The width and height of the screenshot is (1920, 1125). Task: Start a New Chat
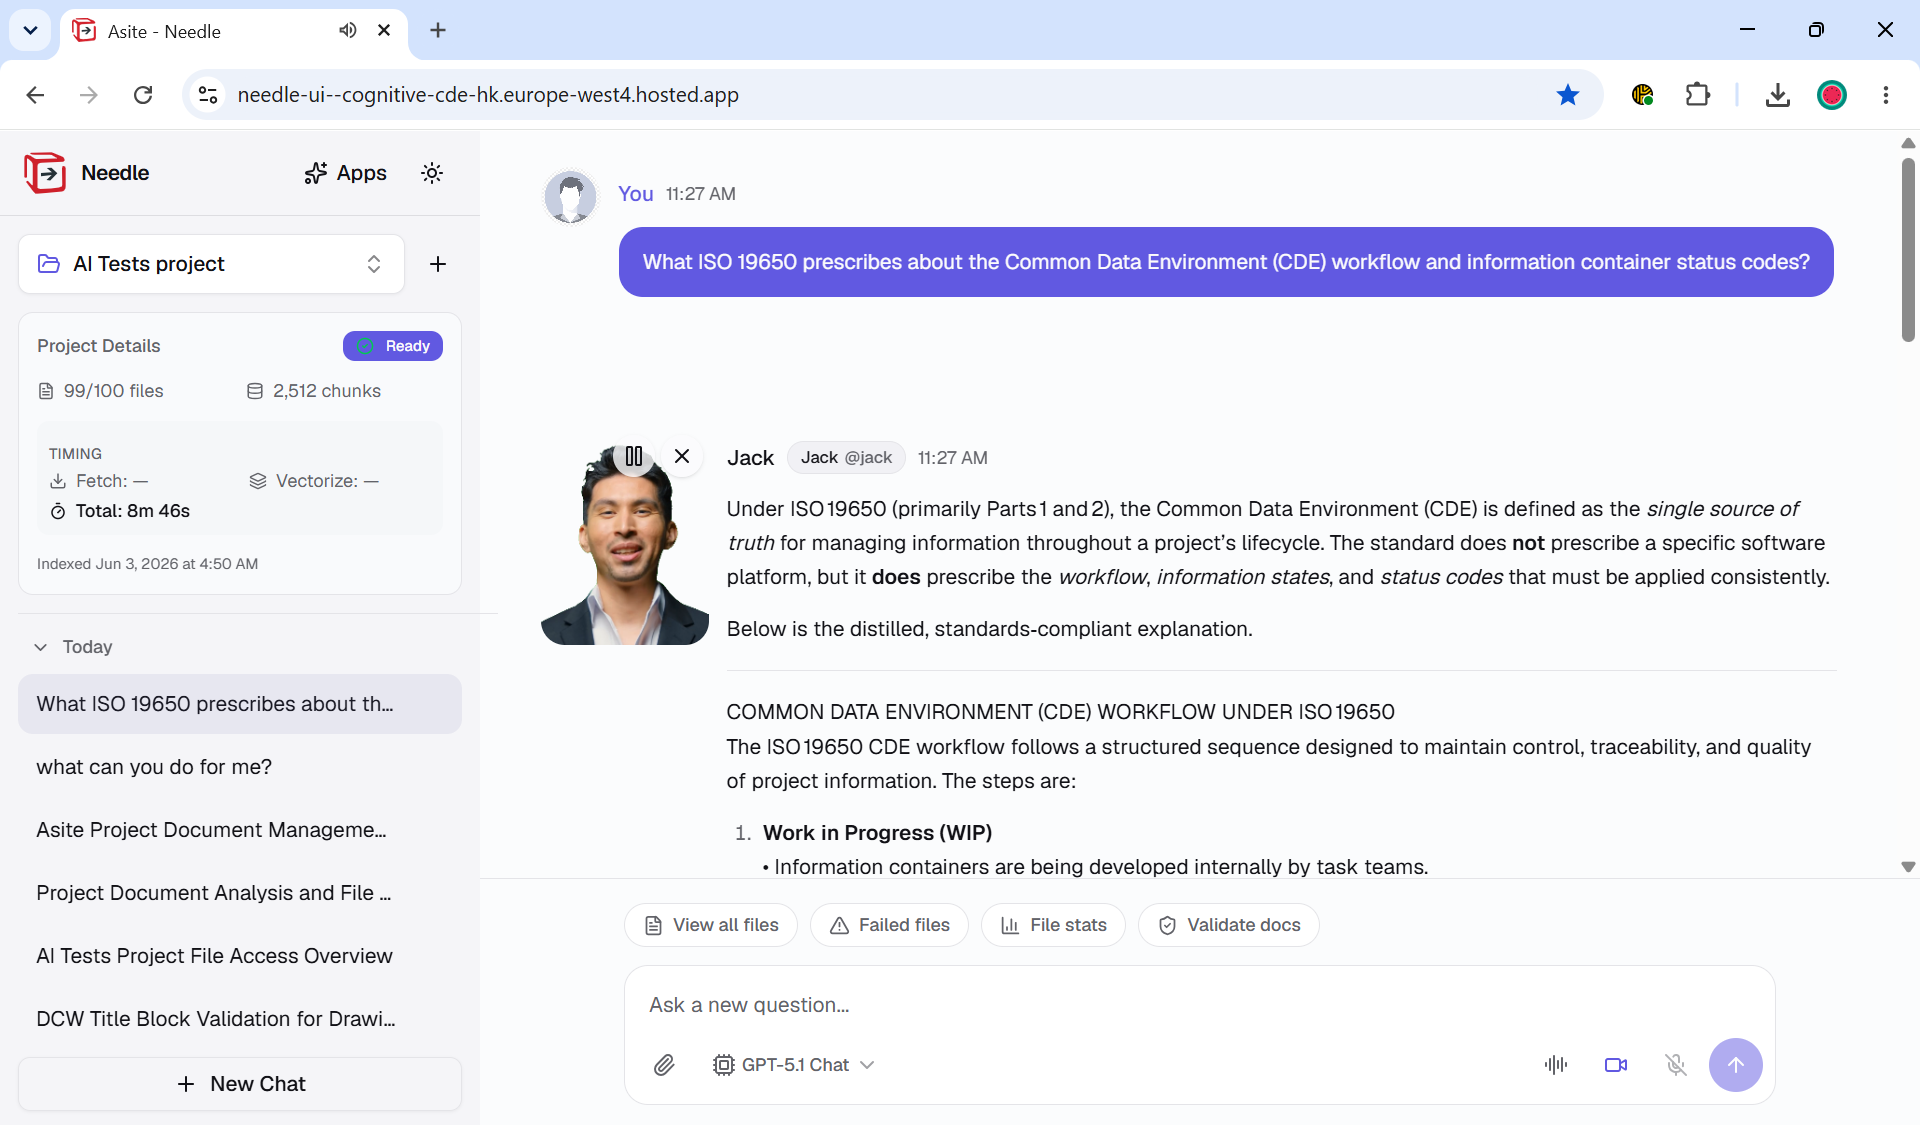(240, 1084)
